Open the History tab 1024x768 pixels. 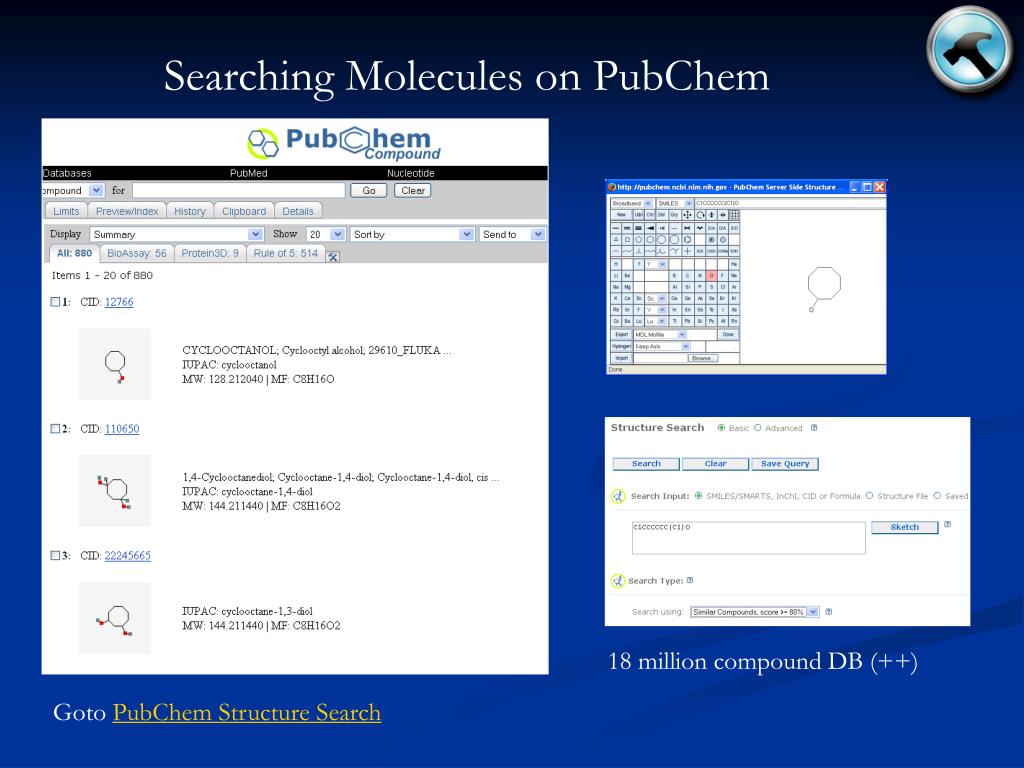pos(189,211)
